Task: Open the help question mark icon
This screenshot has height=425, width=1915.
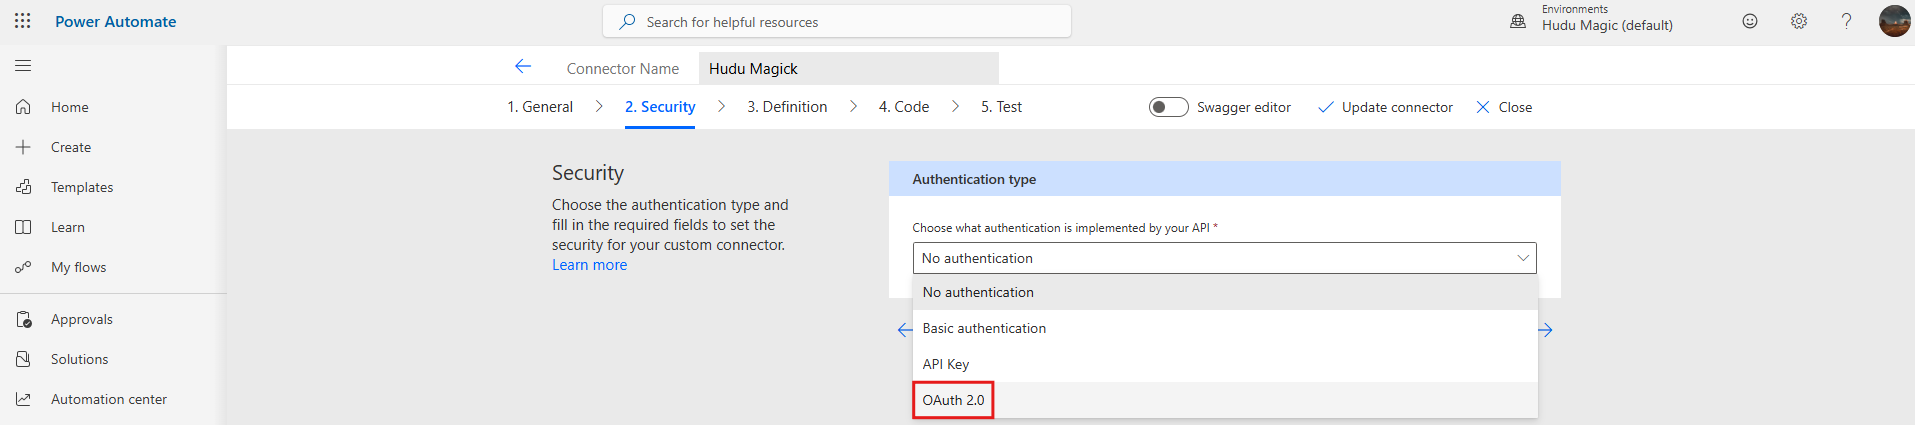Action: coord(1846,21)
